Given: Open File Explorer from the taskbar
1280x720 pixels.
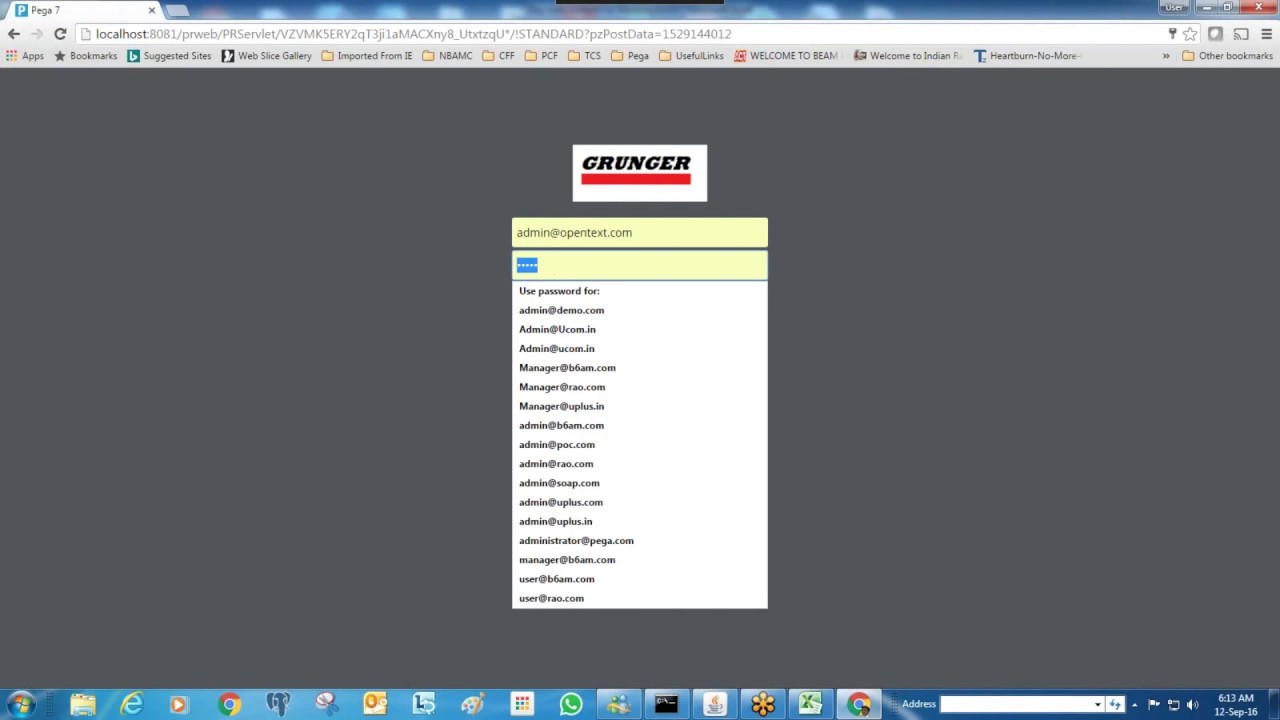Looking at the screenshot, I should point(83,704).
